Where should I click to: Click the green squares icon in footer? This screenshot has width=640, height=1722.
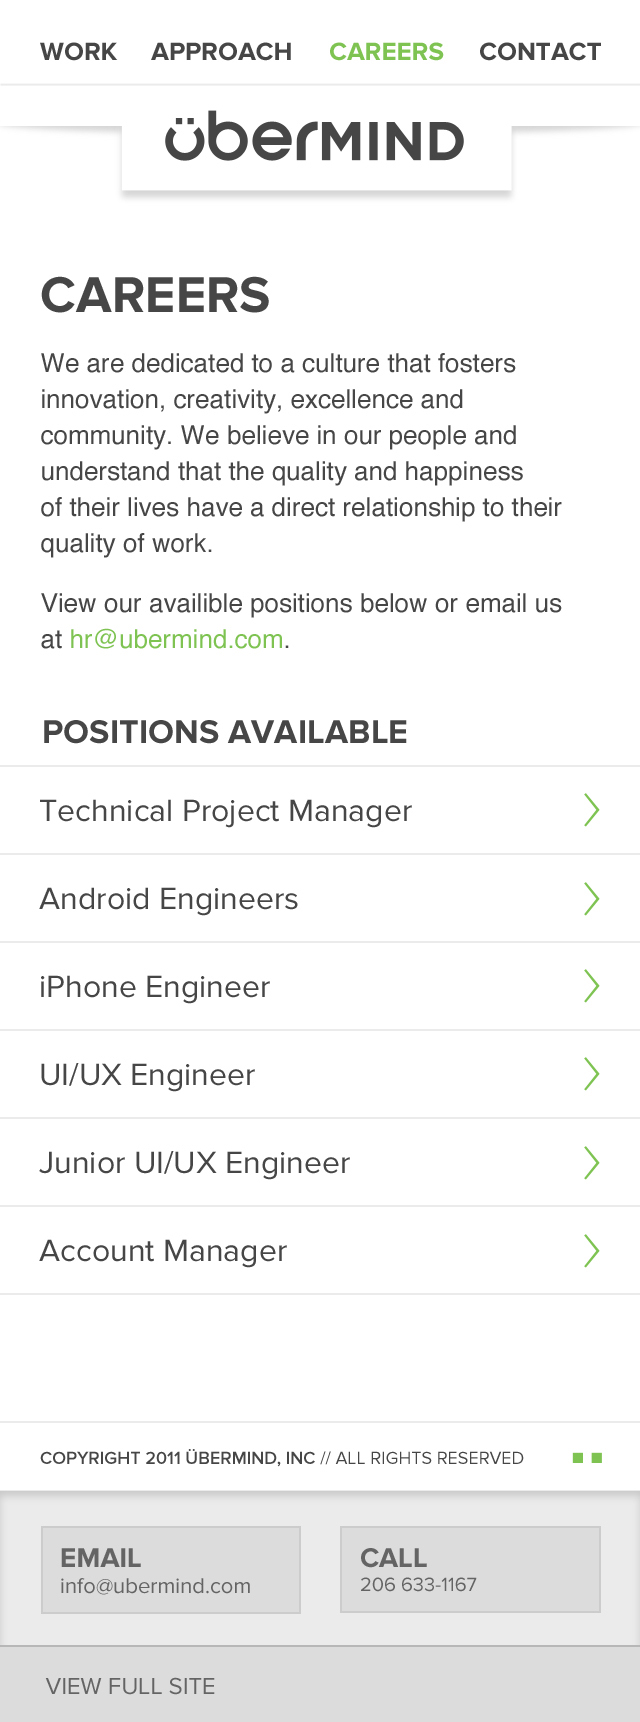tap(587, 1458)
